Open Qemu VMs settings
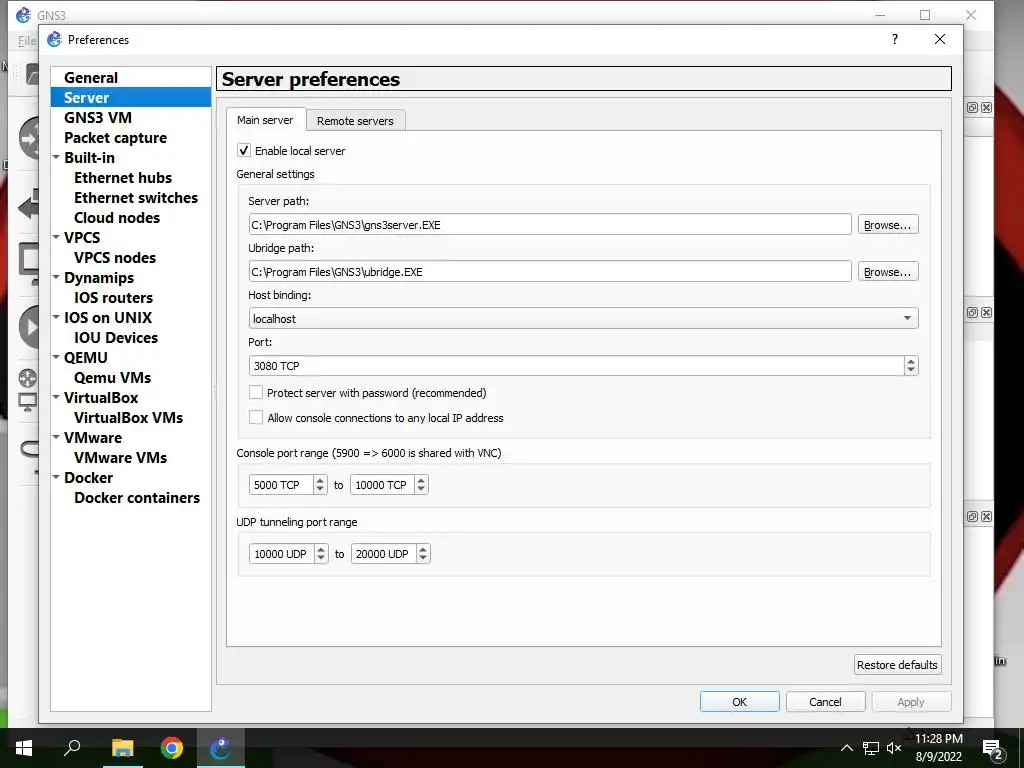The image size is (1024, 768). pyautogui.click(x=112, y=377)
